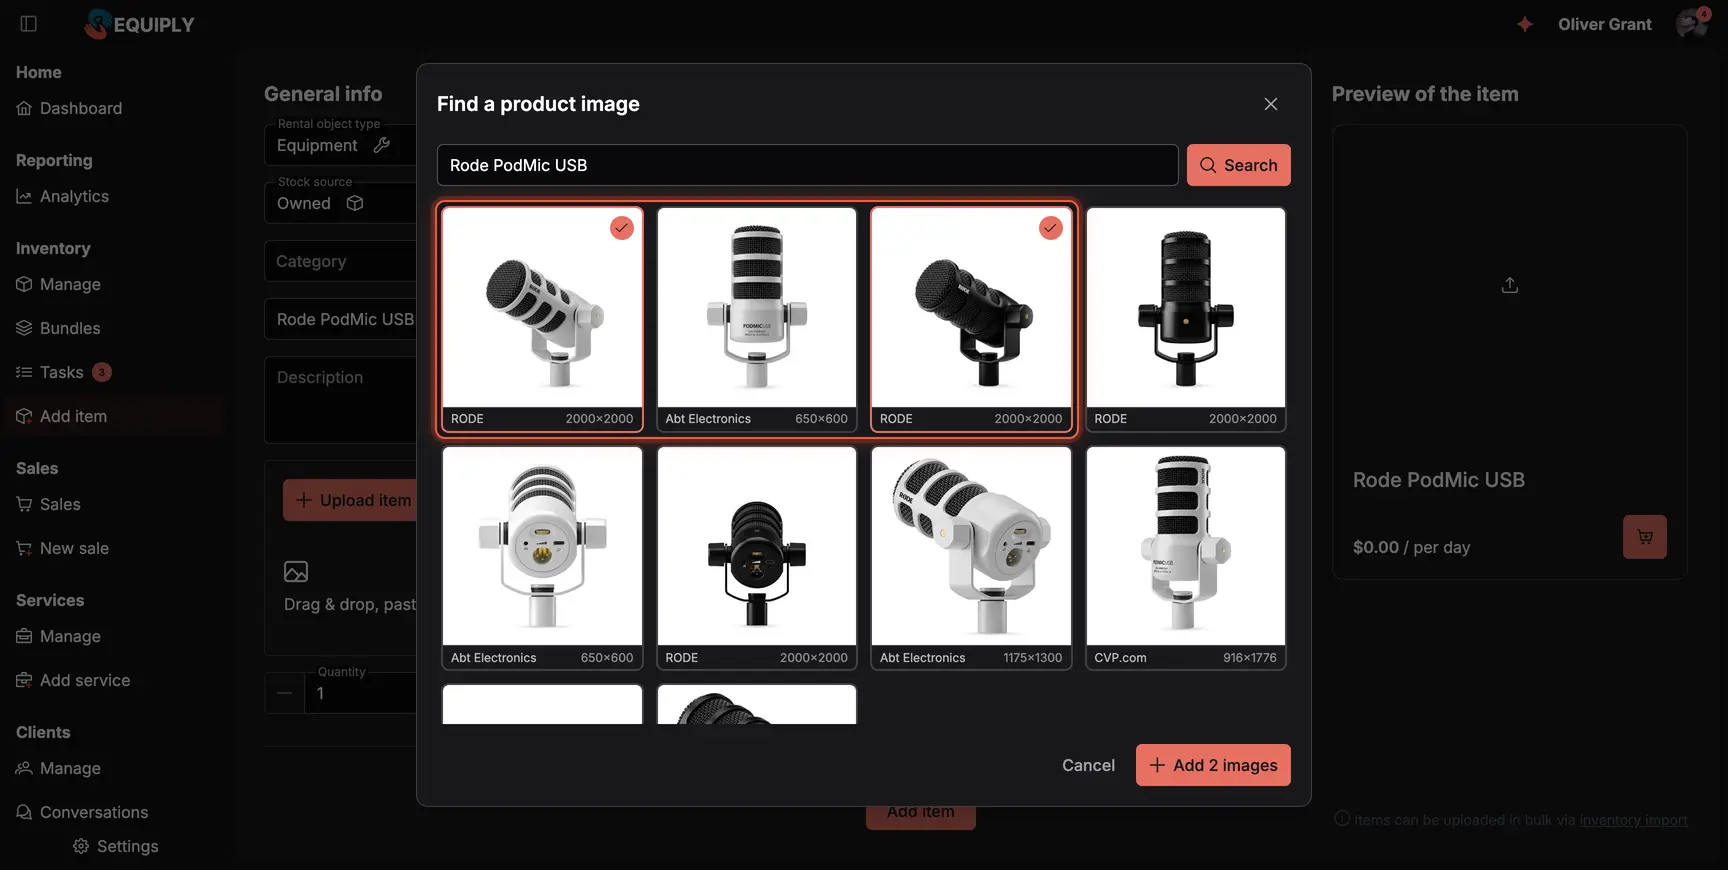Viewport: 1728px width, 870px height.
Task: Cancel the product image dialog
Action: (x=1088, y=765)
